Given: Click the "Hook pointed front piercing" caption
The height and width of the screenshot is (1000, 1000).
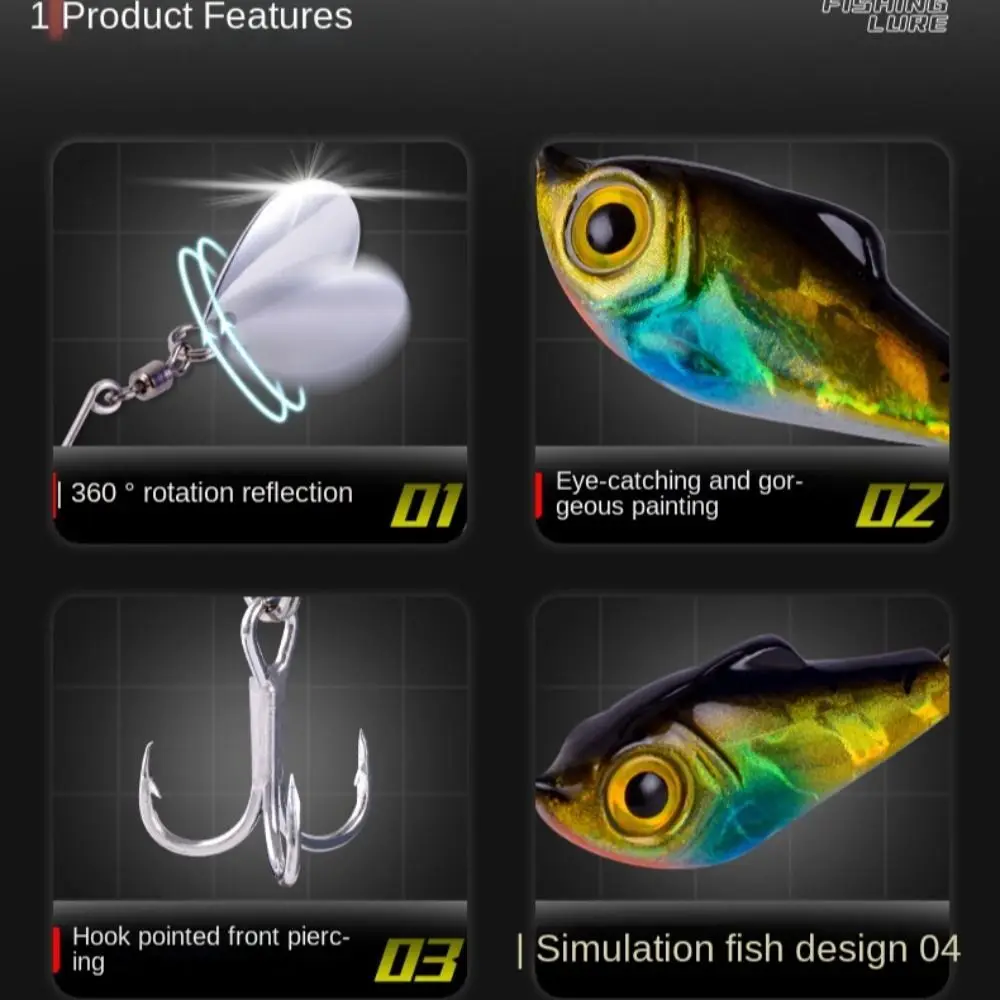Looking at the screenshot, I should [210, 949].
